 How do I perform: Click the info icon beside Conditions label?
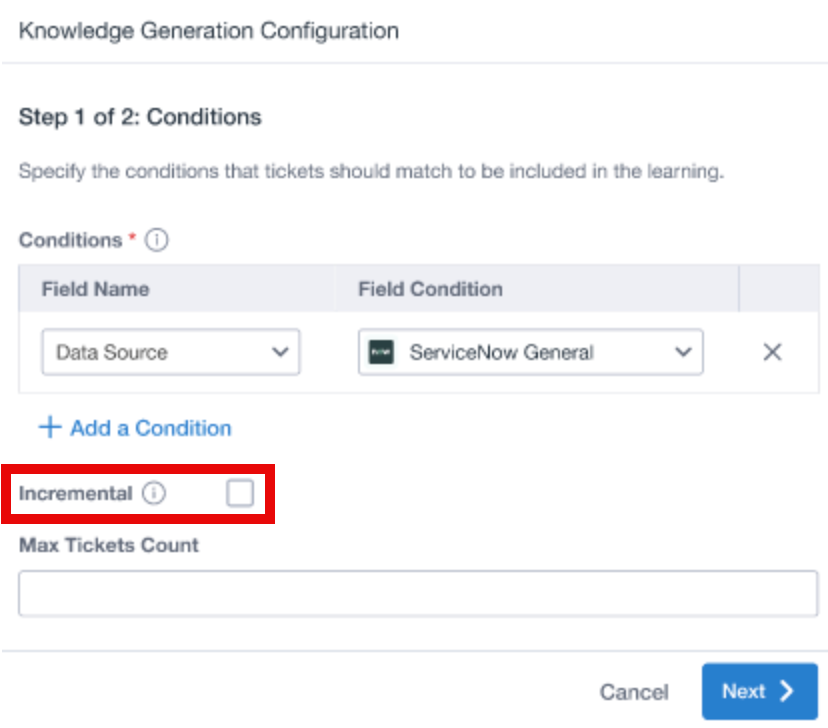157,240
